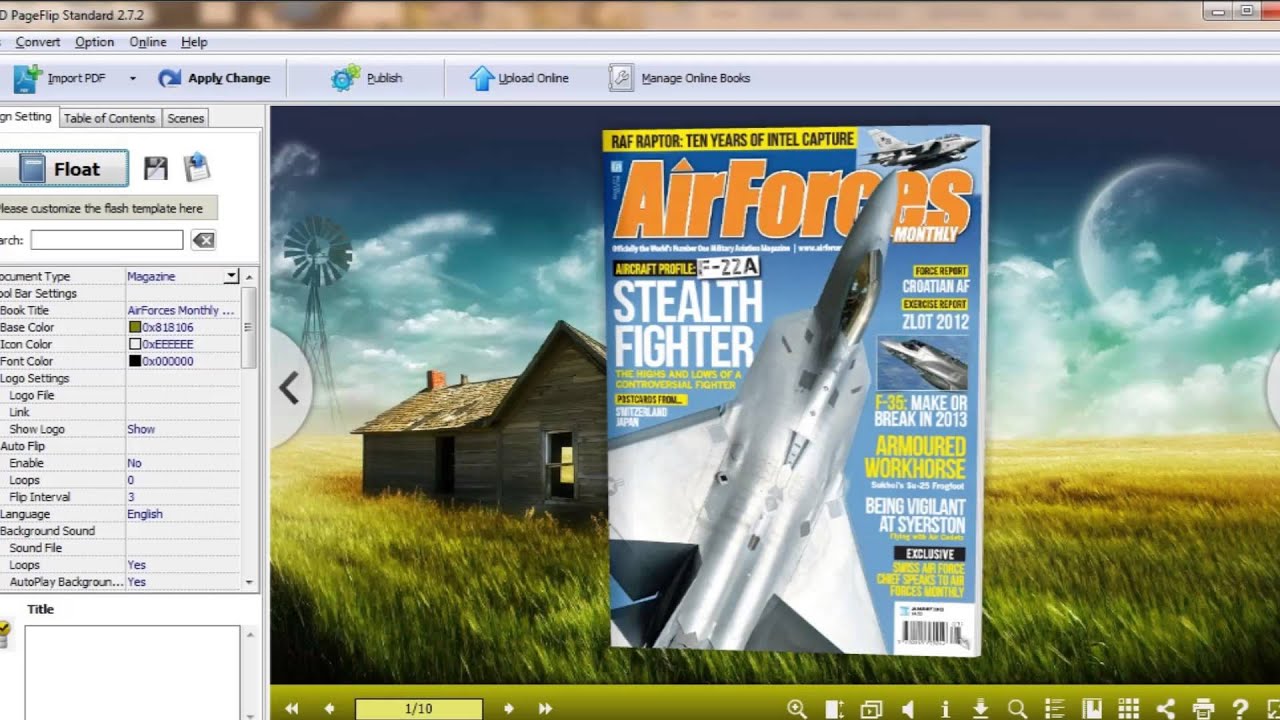Click Upload Online in the toolbar
1280x720 pixels.
click(519, 78)
